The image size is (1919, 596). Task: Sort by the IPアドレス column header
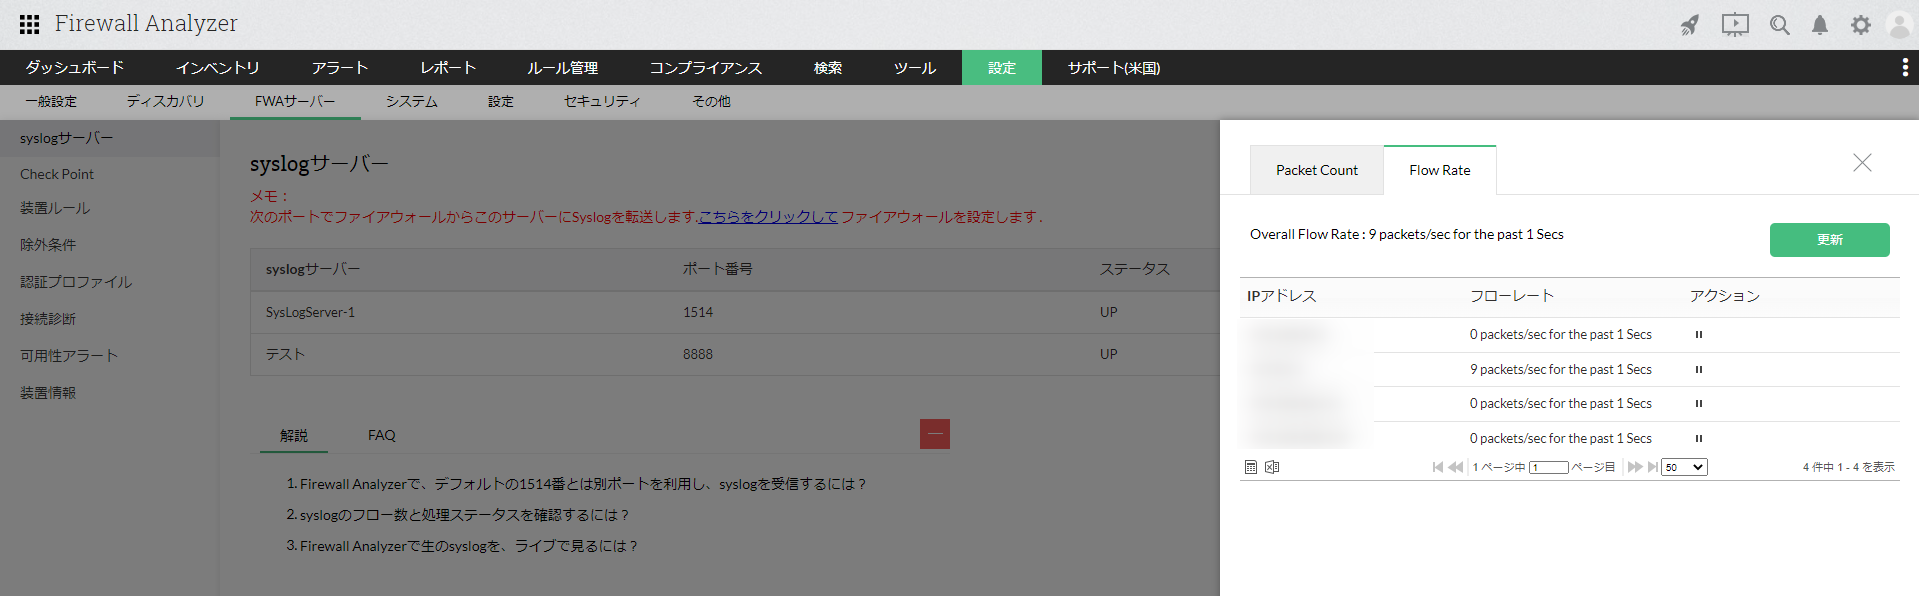pyautogui.click(x=1282, y=296)
